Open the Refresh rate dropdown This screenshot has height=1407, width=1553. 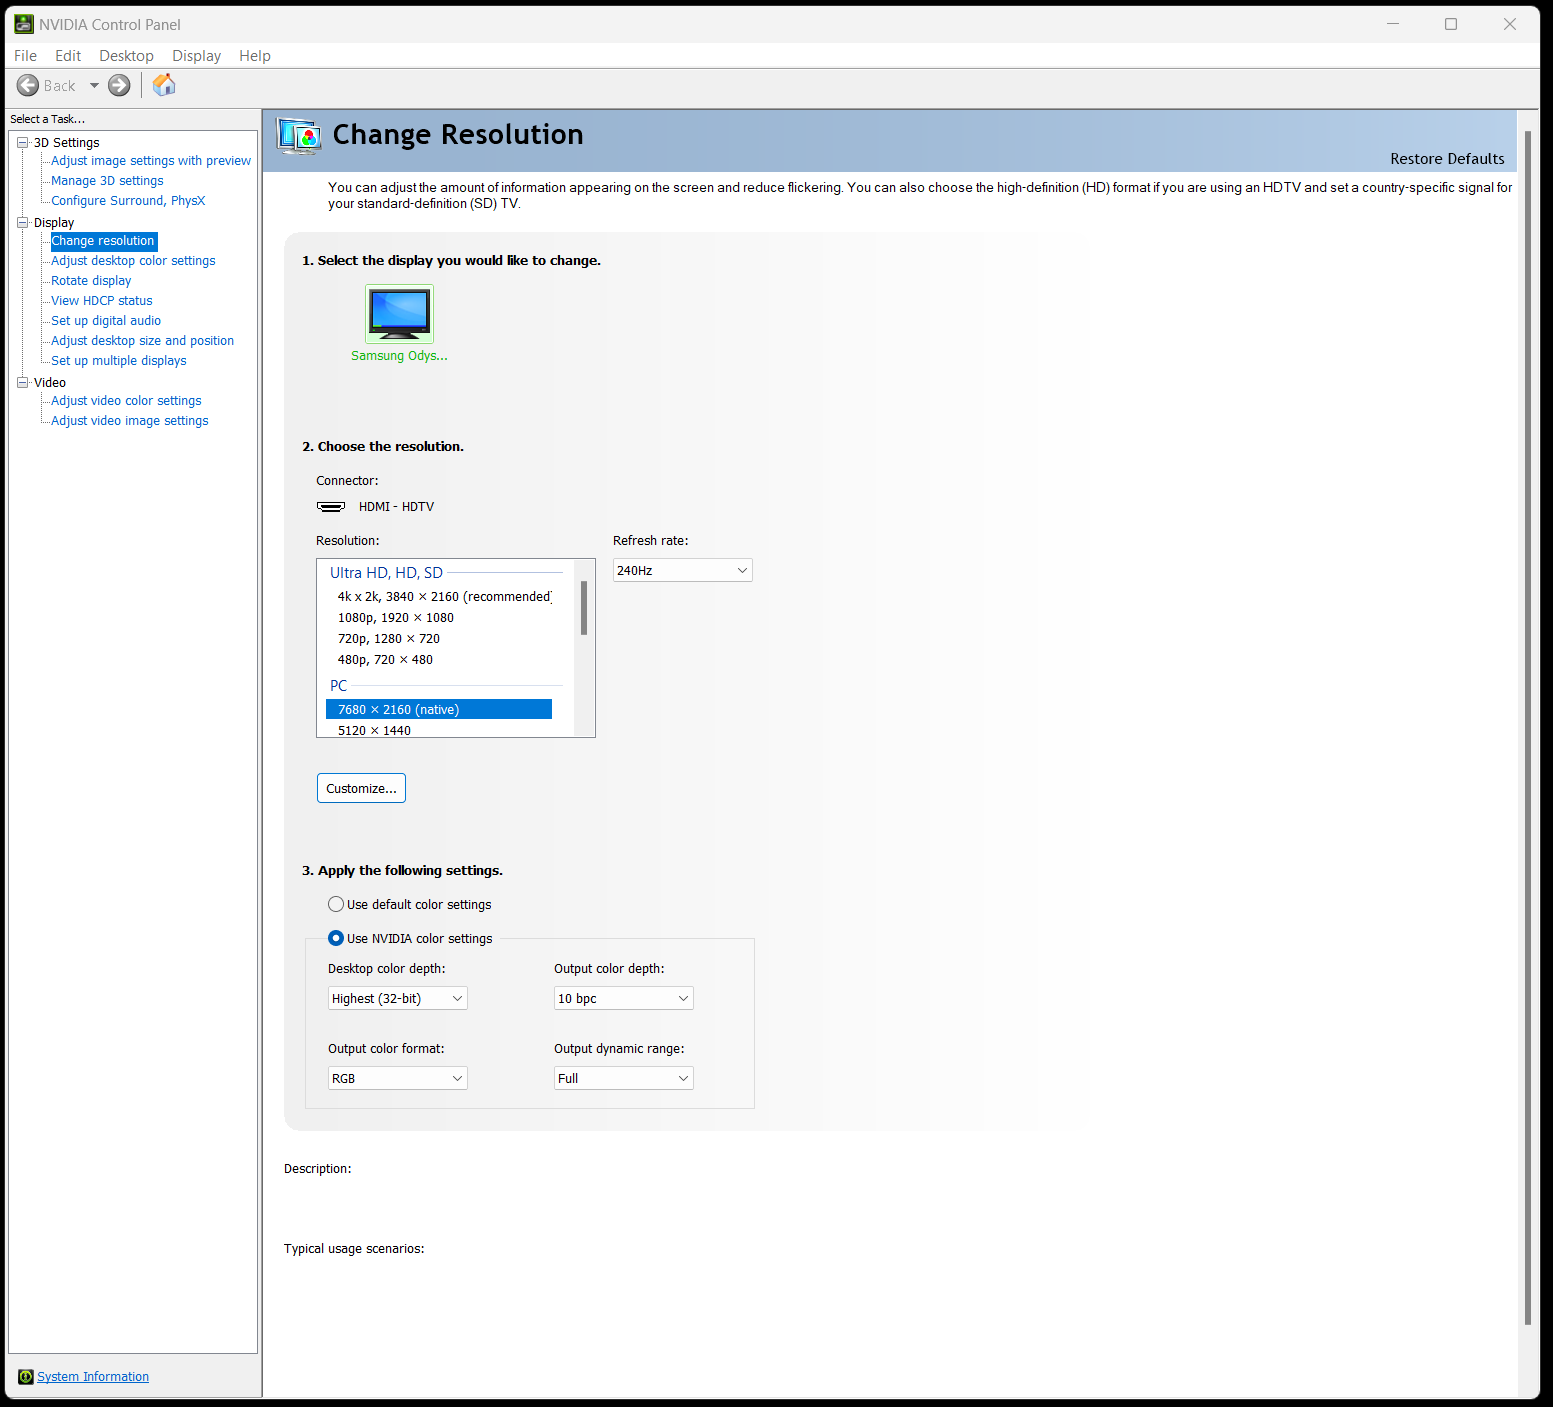pyautogui.click(x=682, y=570)
